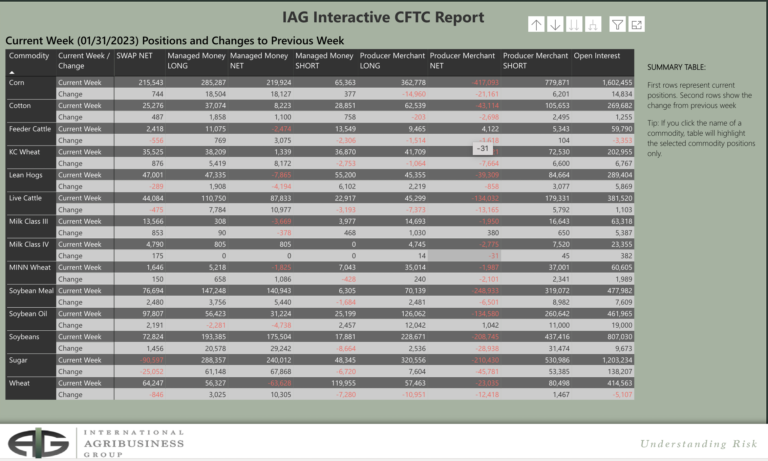Click the Understanding Risk tagline in the footer

[698, 444]
